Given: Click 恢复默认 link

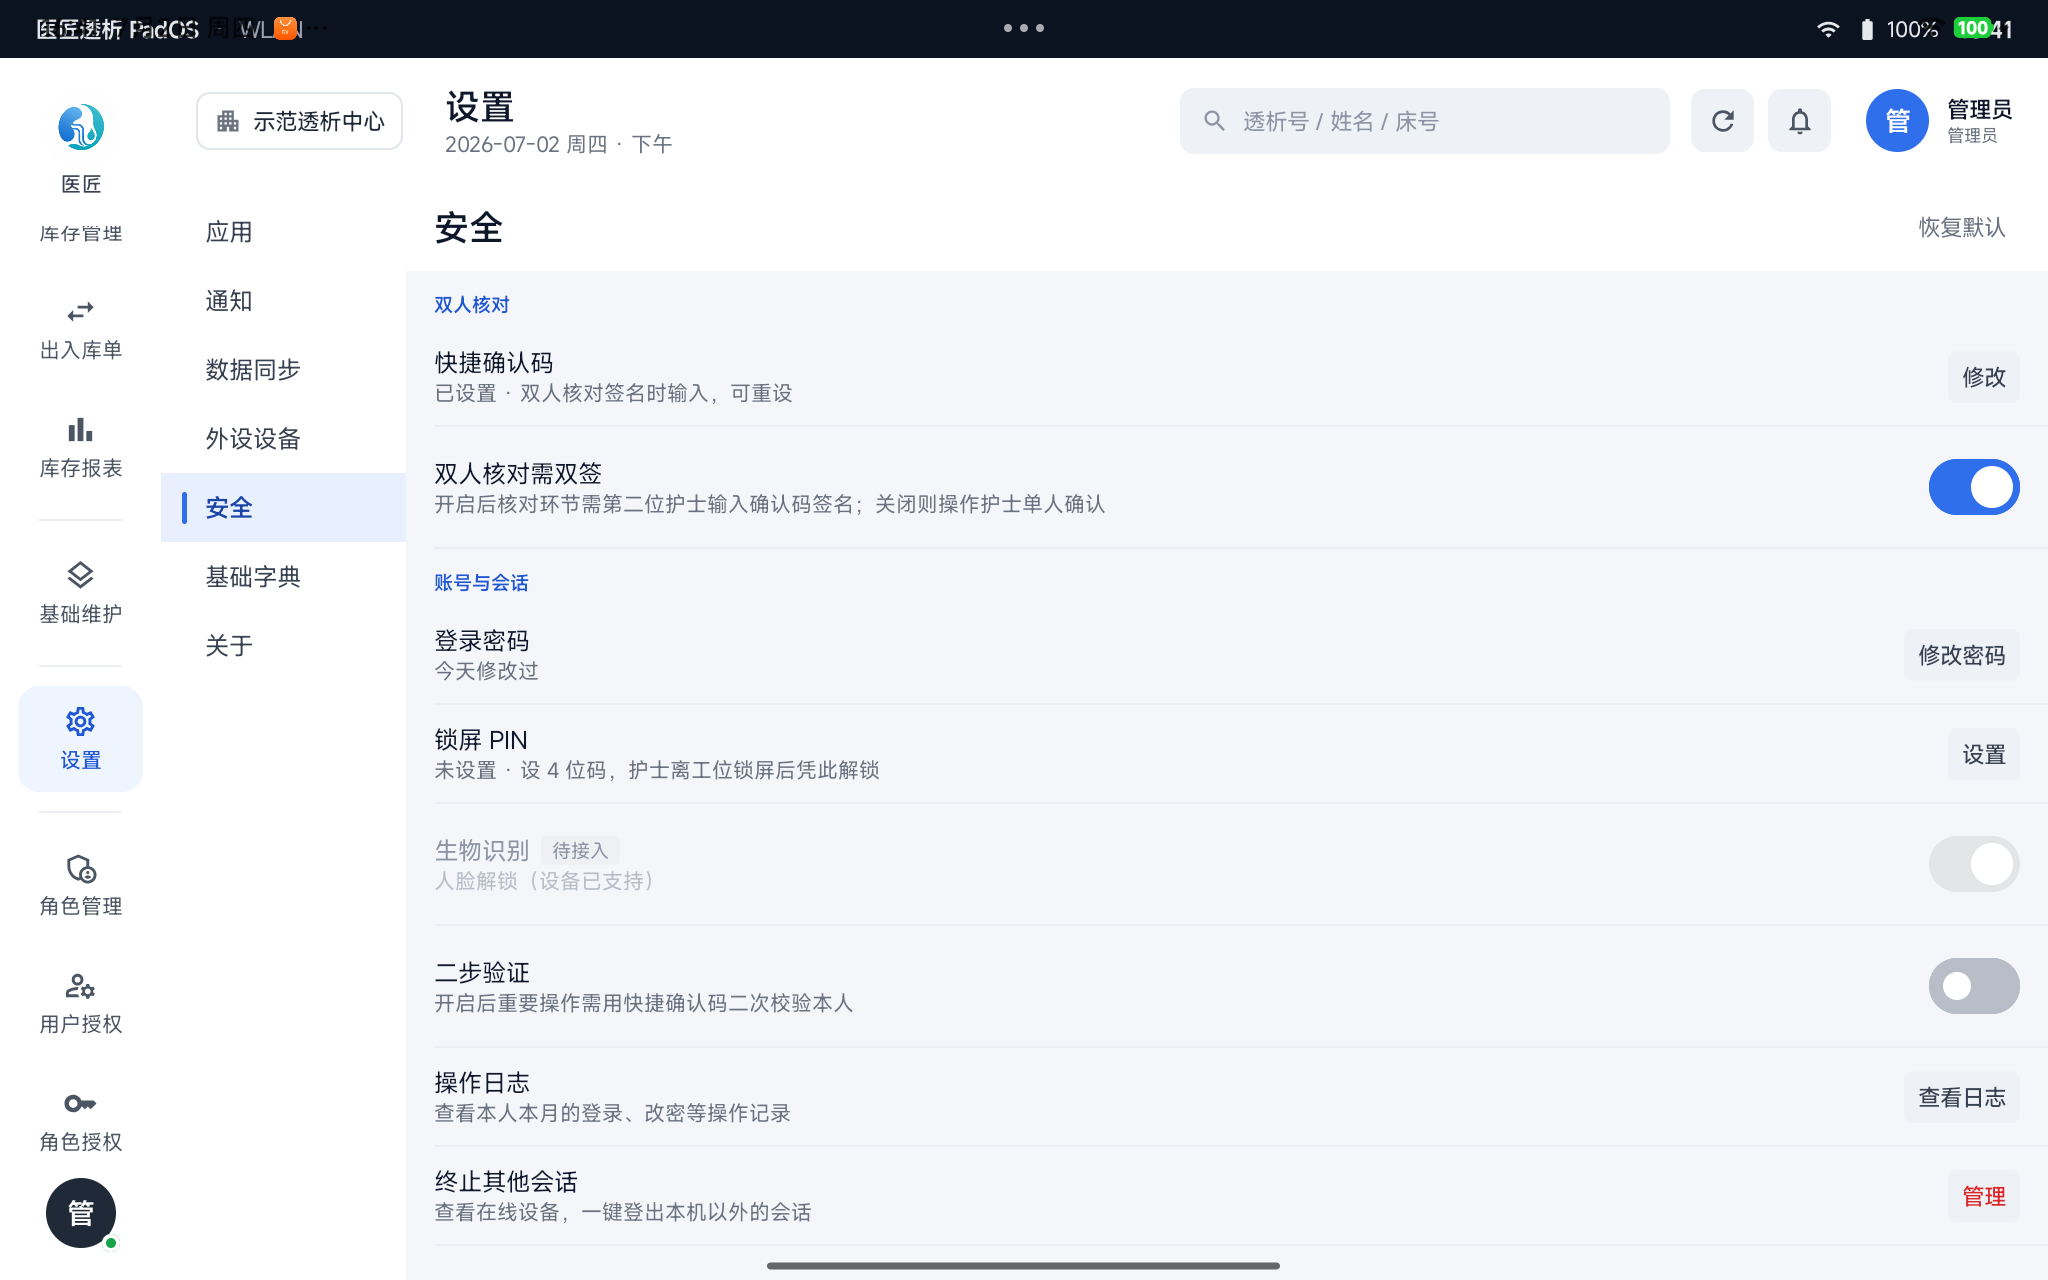Looking at the screenshot, I should [x=1961, y=227].
